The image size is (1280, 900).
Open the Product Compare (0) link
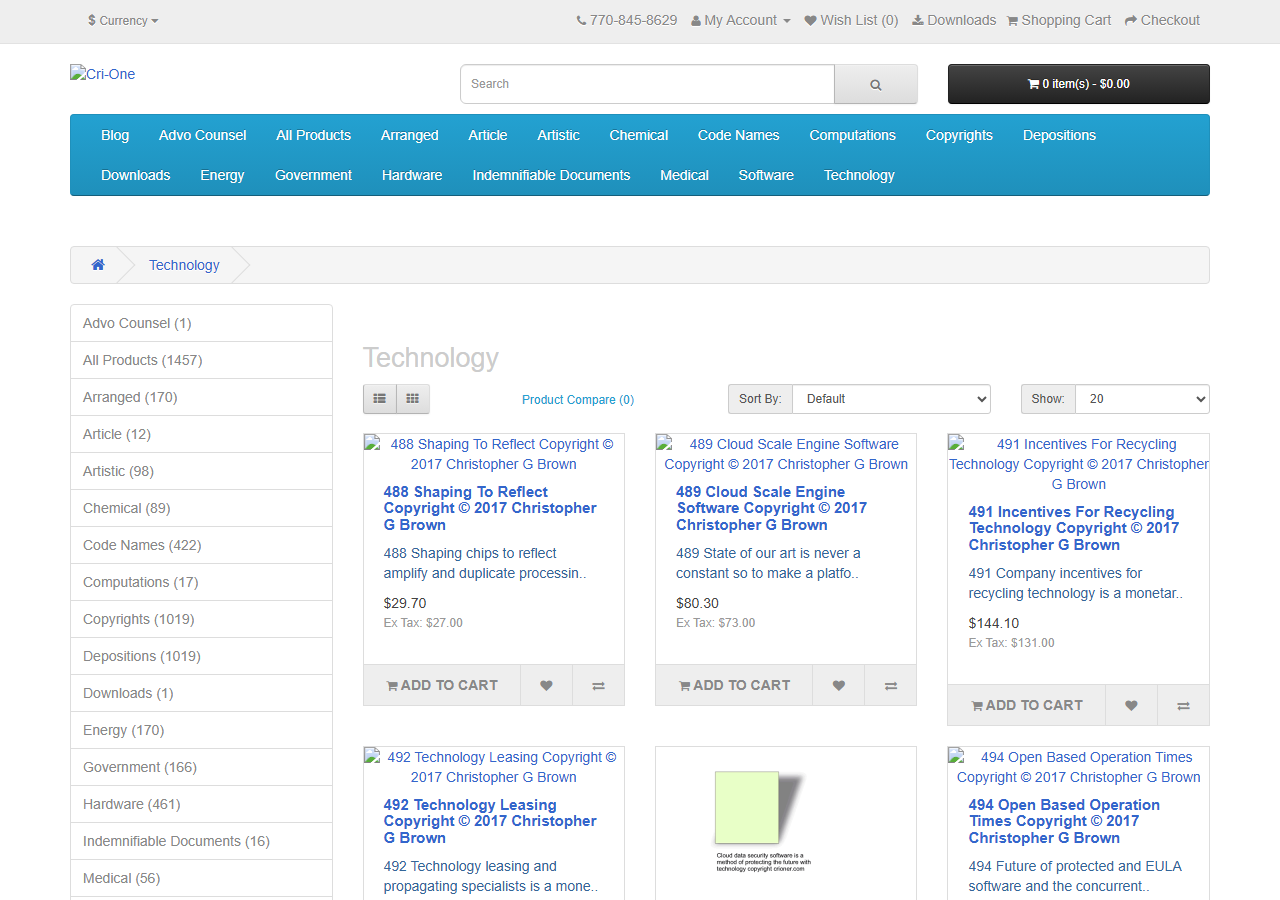578,400
